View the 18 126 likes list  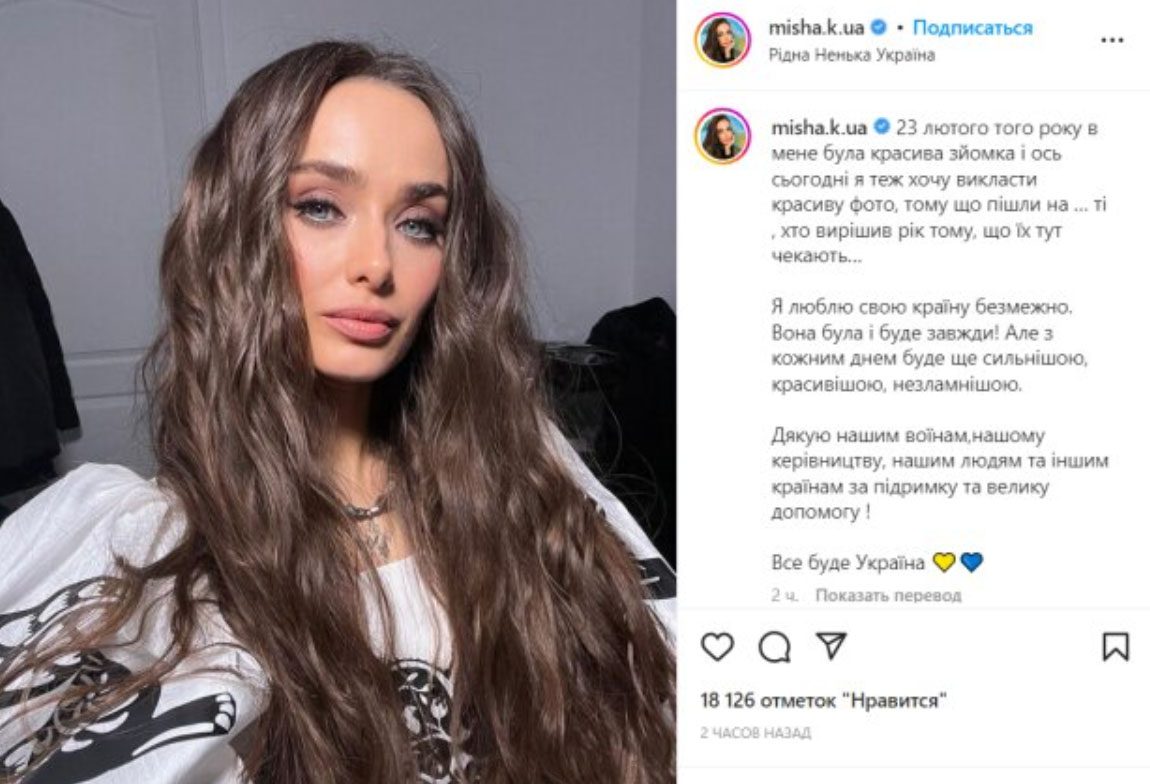pos(824,700)
